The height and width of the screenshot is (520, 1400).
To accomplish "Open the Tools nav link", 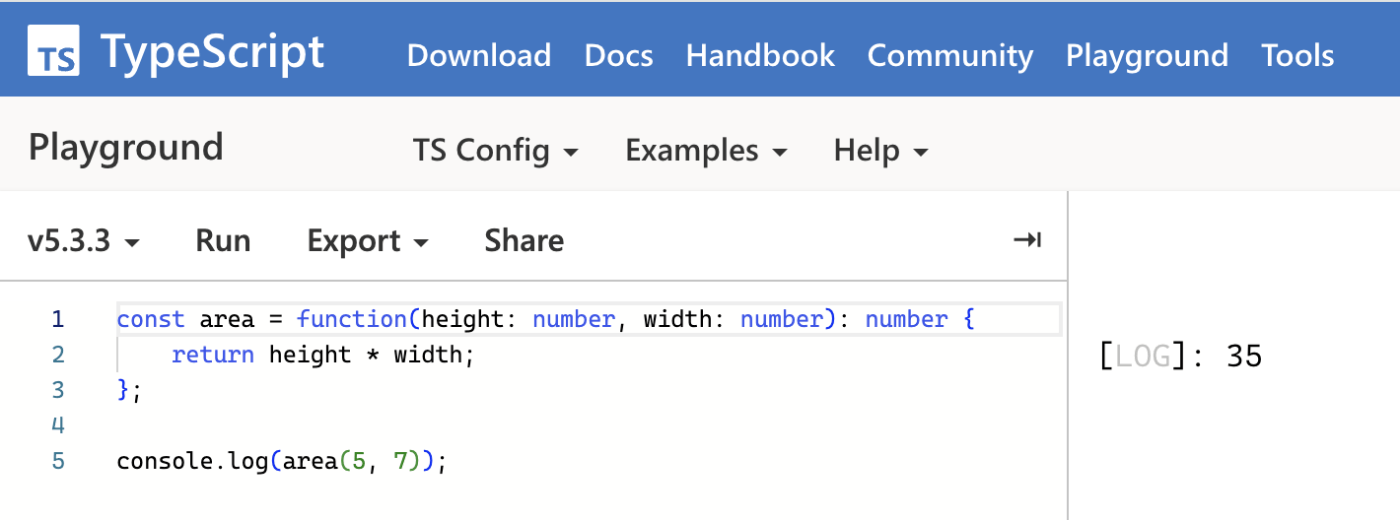I will point(1298,55).
